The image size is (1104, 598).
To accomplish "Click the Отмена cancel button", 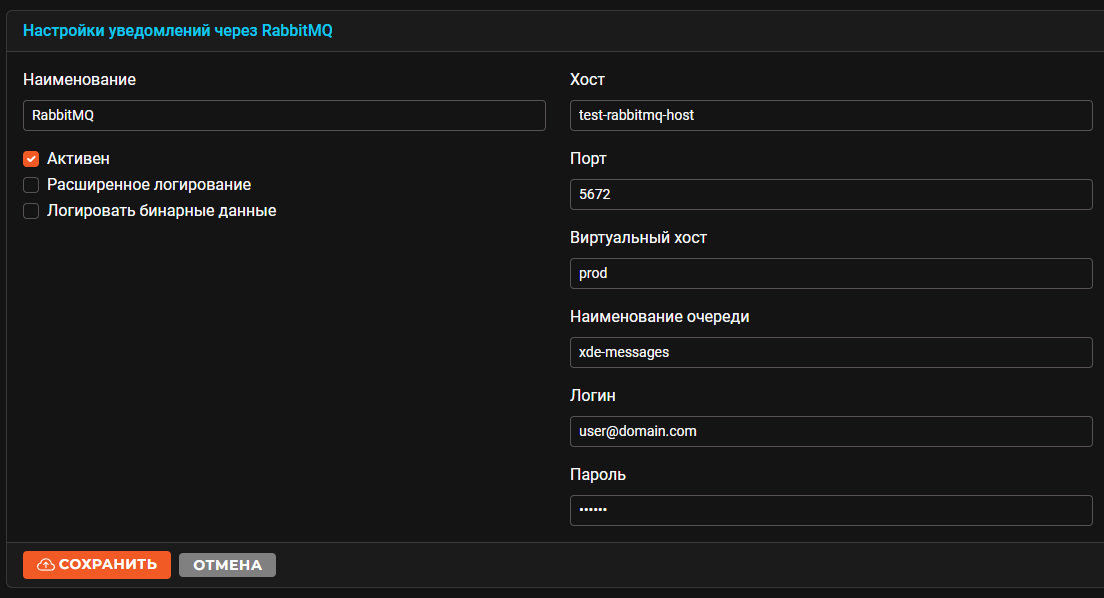I will click(x=227, y=565).
